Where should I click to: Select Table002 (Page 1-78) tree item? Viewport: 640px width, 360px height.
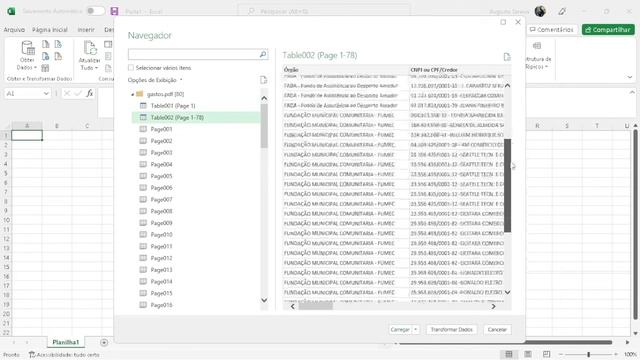tap(196, 118)
